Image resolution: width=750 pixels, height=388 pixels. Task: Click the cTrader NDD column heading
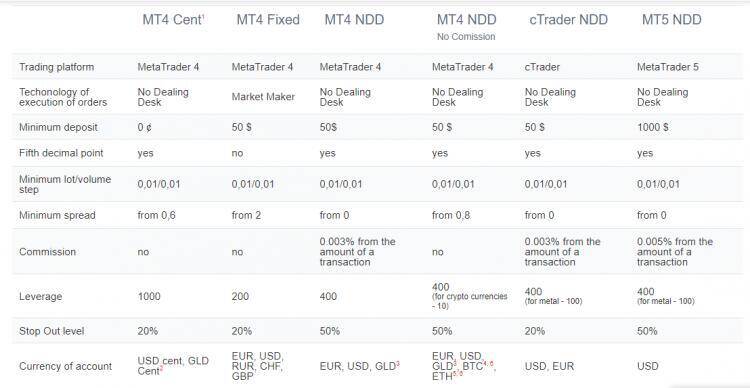click(568, 20)
